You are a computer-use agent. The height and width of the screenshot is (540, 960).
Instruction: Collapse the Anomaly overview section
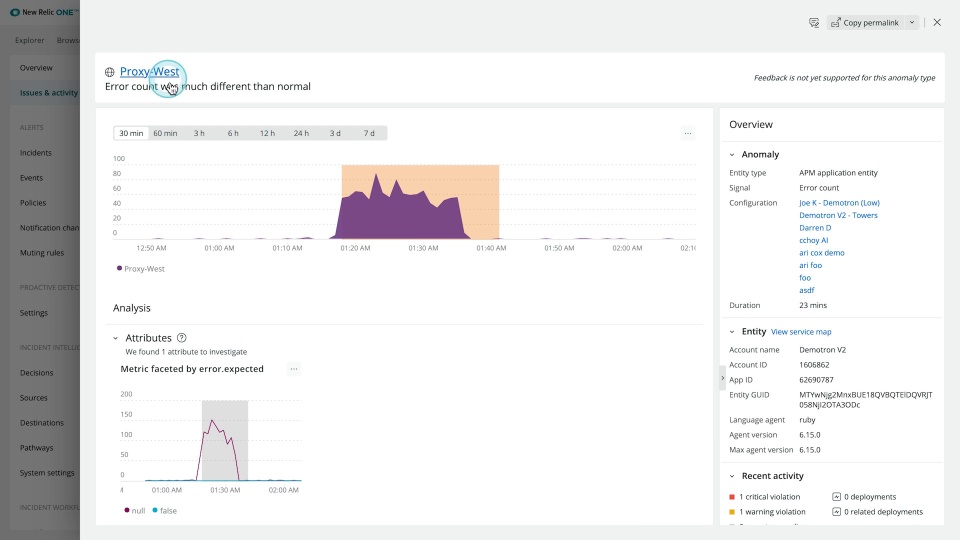pyautogui.click(x=732, y=155)
